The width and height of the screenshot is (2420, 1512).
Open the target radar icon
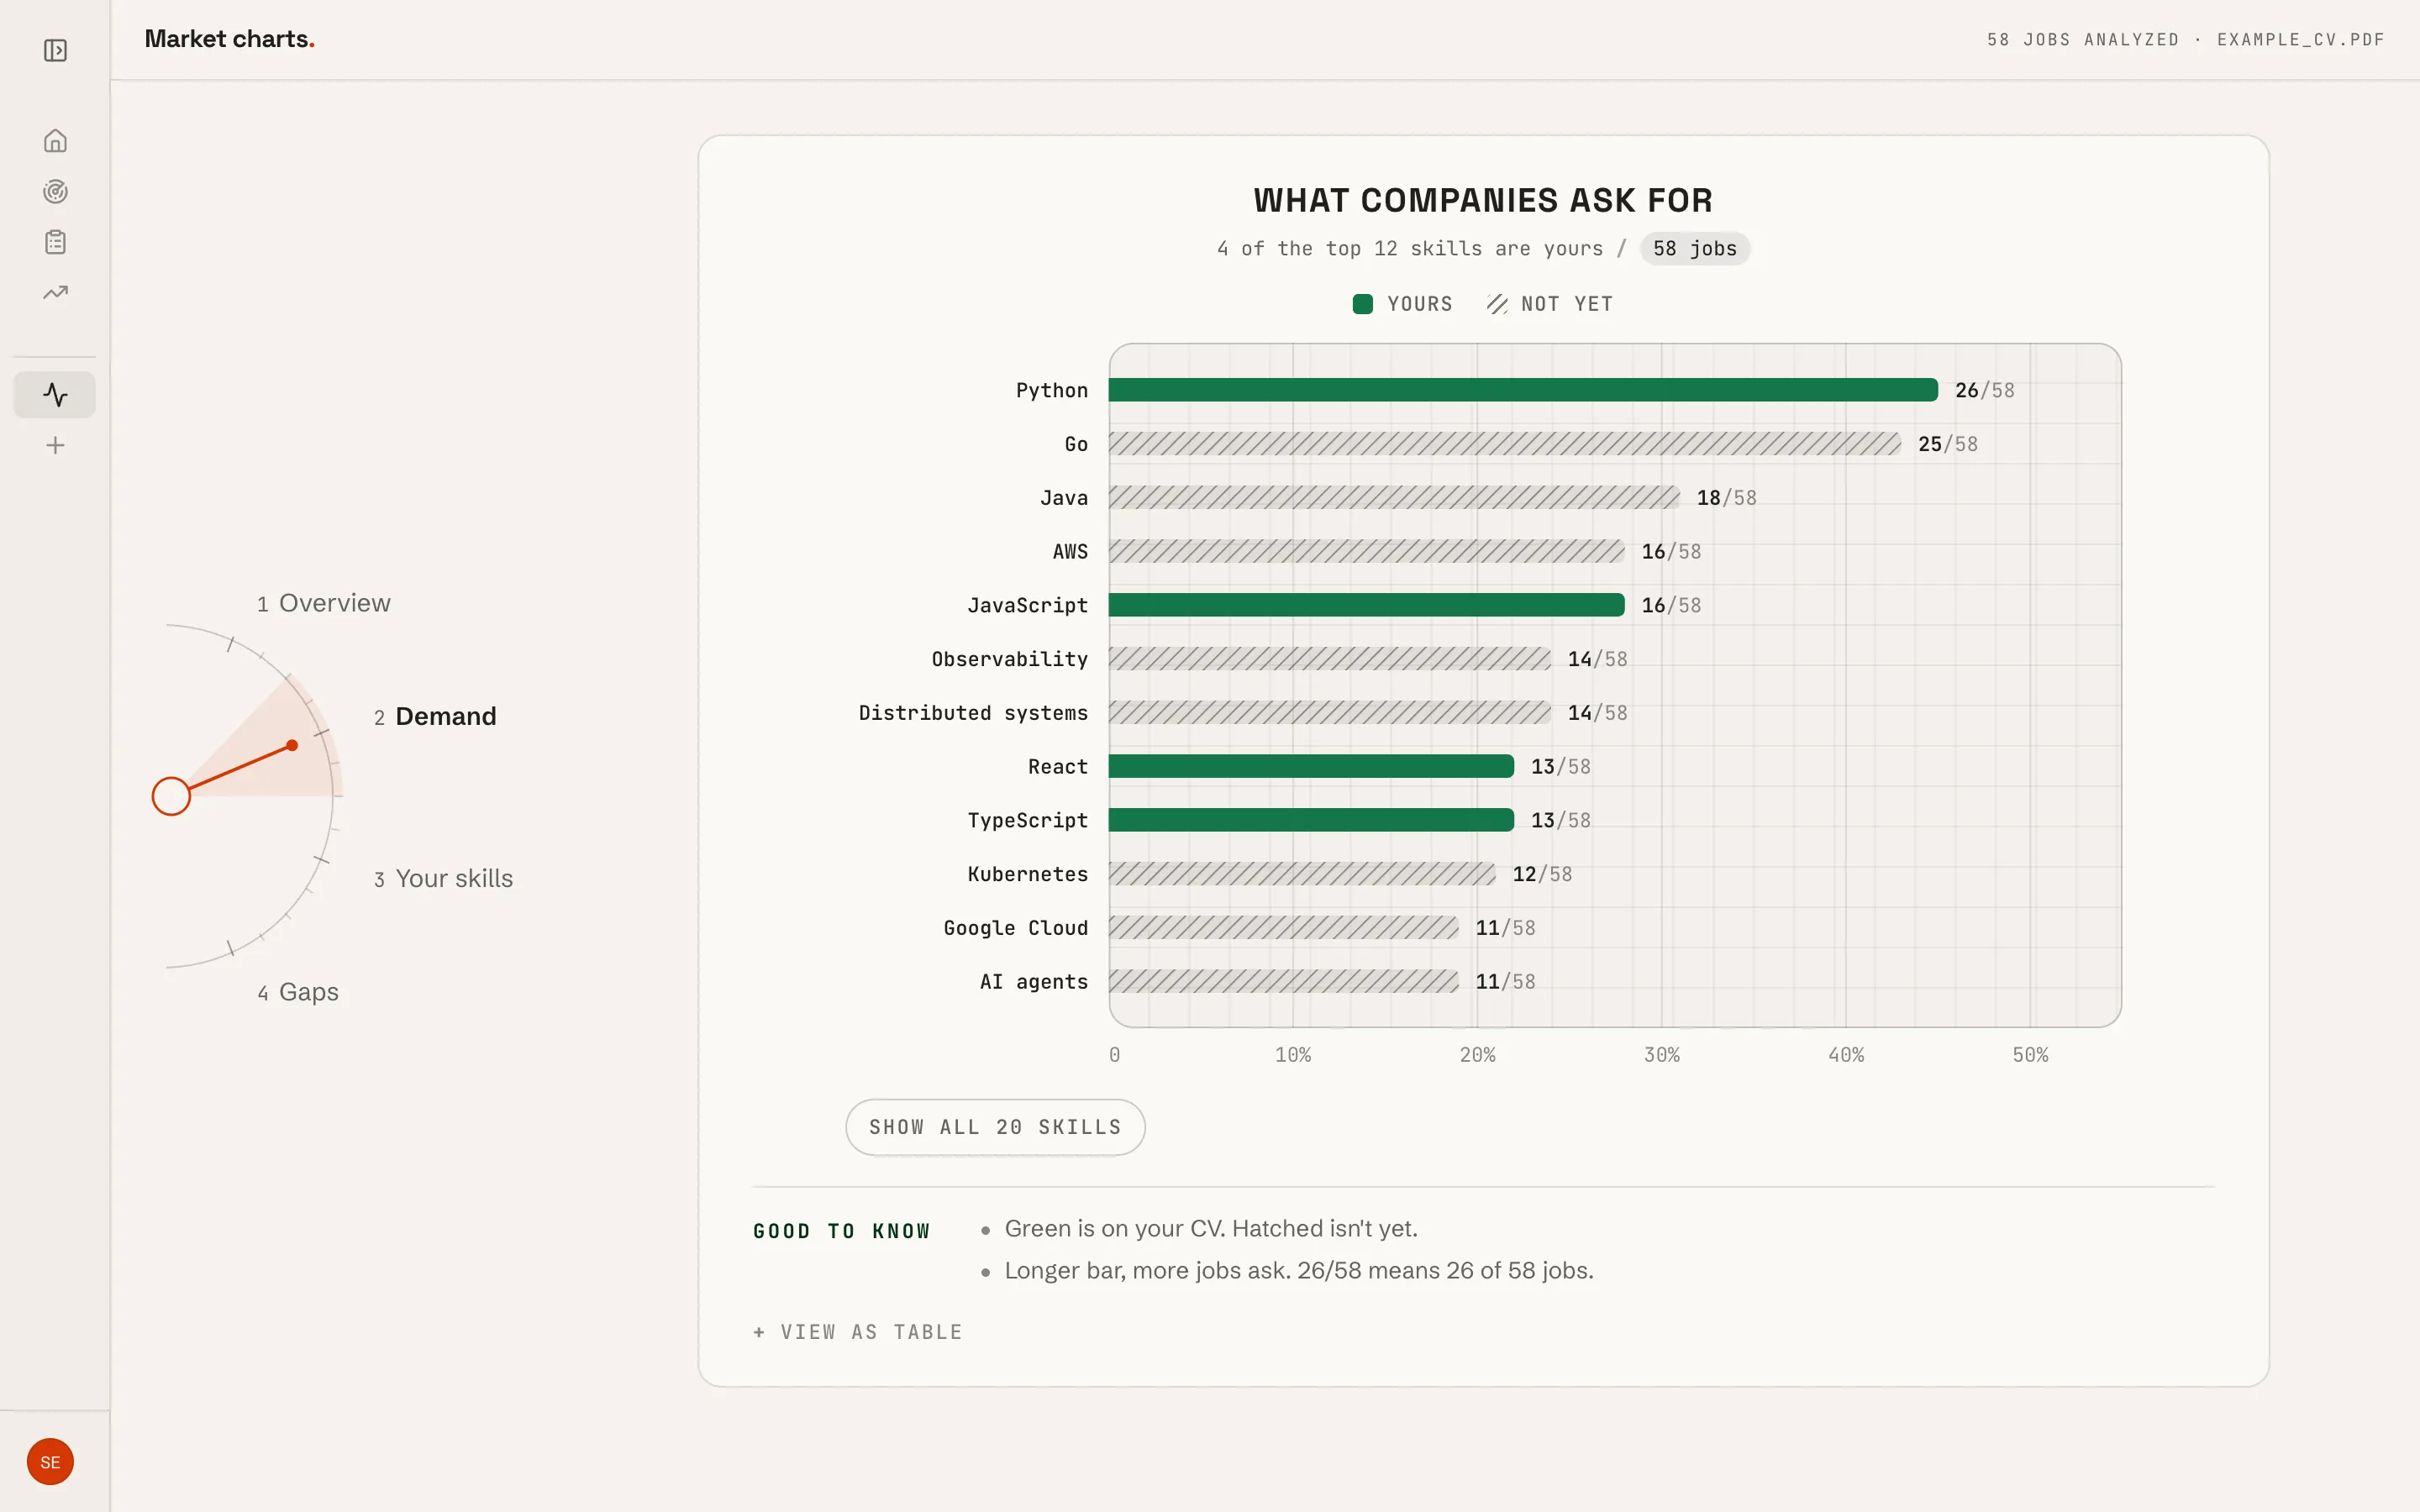pos(55,191)
